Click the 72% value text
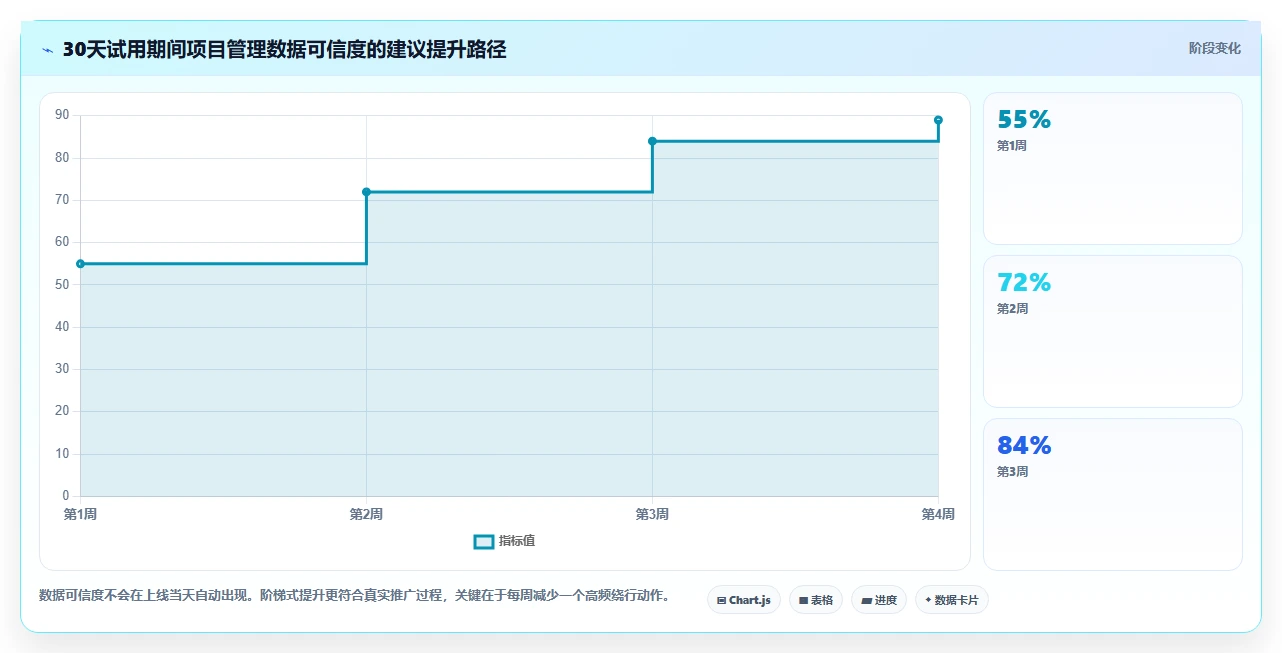 tap(1024, 283)
